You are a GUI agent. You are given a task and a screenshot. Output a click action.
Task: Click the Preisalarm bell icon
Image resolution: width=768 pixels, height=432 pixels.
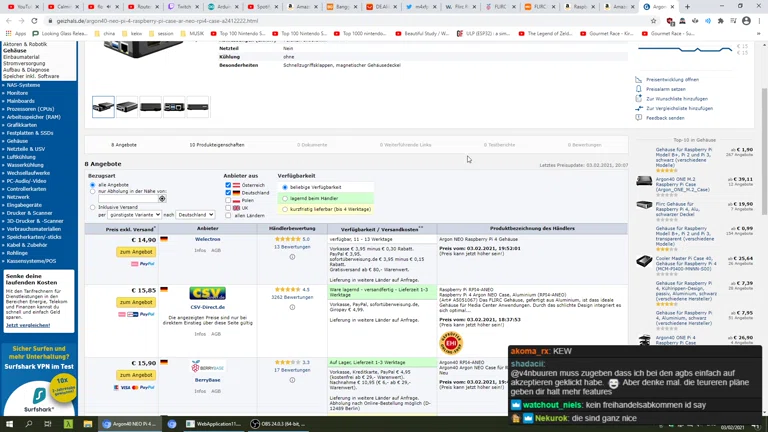(638, 89)
